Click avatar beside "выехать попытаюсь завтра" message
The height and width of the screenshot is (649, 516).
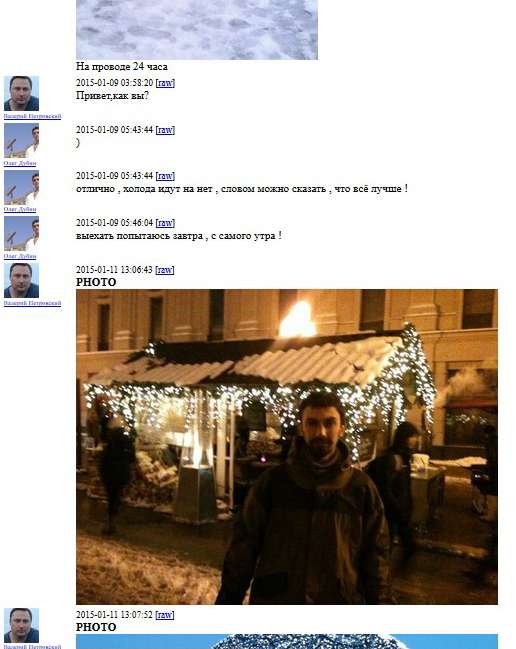click(22, 234)
